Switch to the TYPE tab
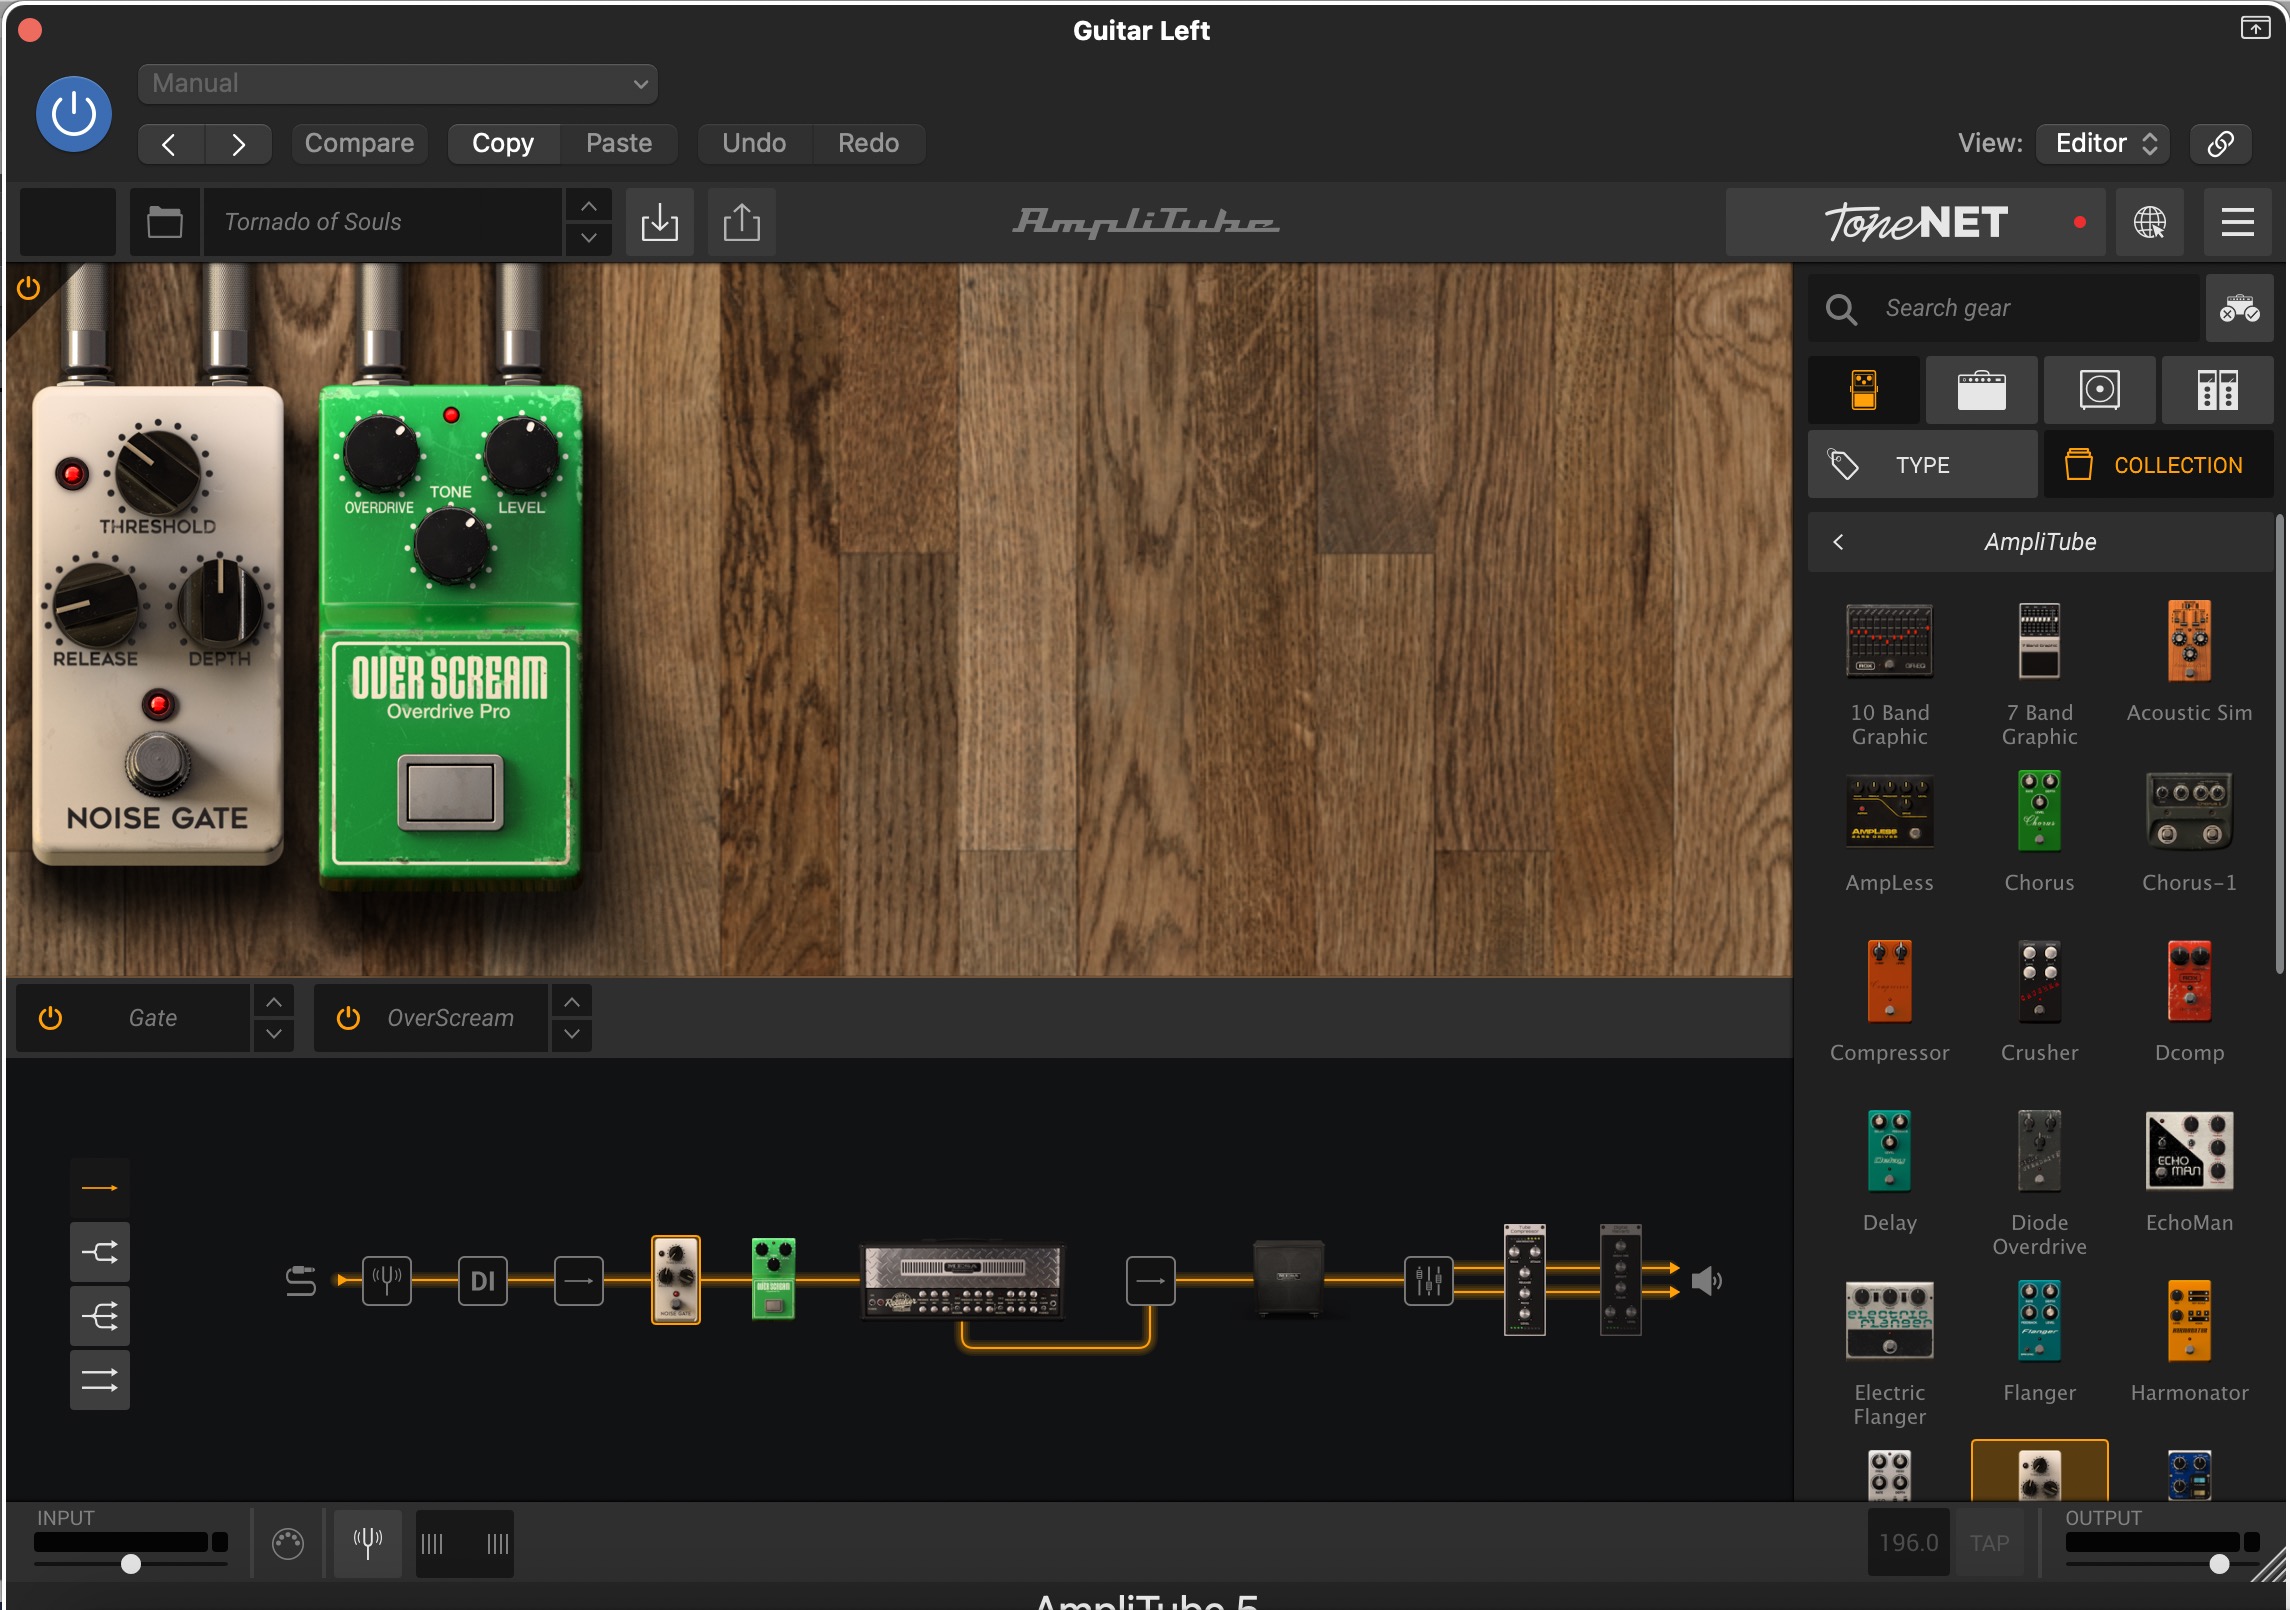This screenshot has width=2290, height=1610. click(x=1921, y=465)
